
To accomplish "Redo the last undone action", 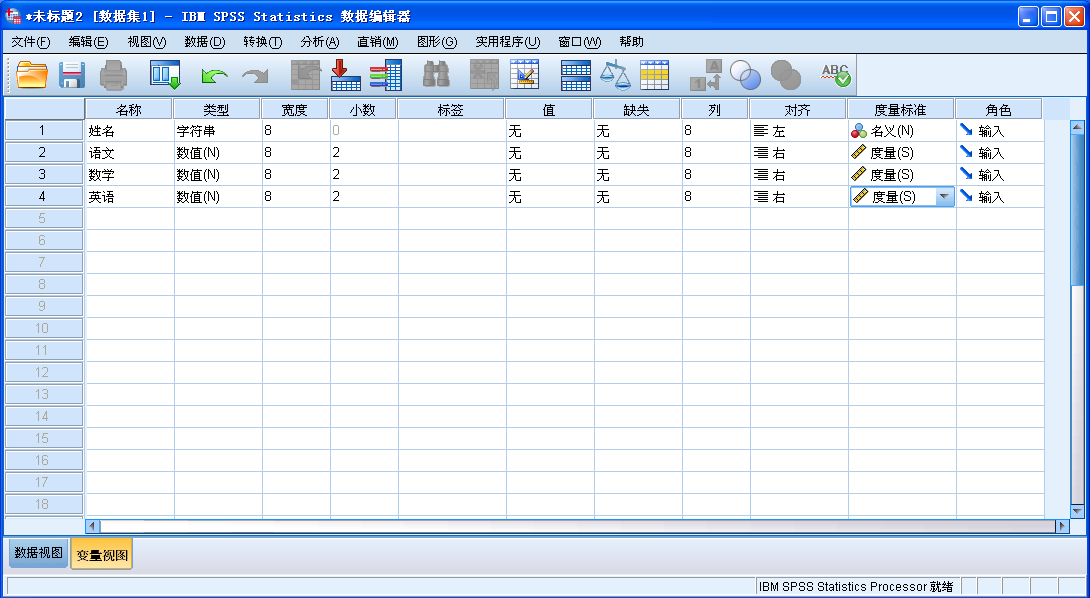I will (255, 76).
